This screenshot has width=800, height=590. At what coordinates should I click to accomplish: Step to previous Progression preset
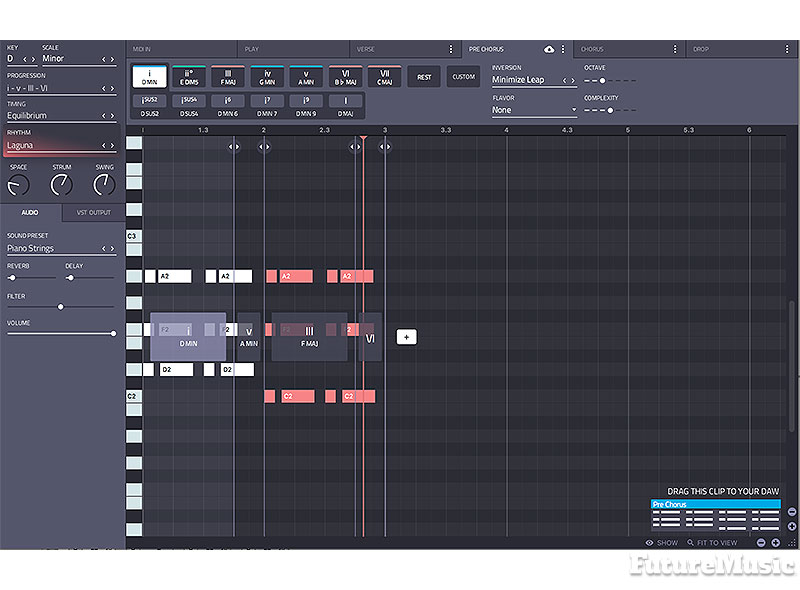click(x=104, y=88)
